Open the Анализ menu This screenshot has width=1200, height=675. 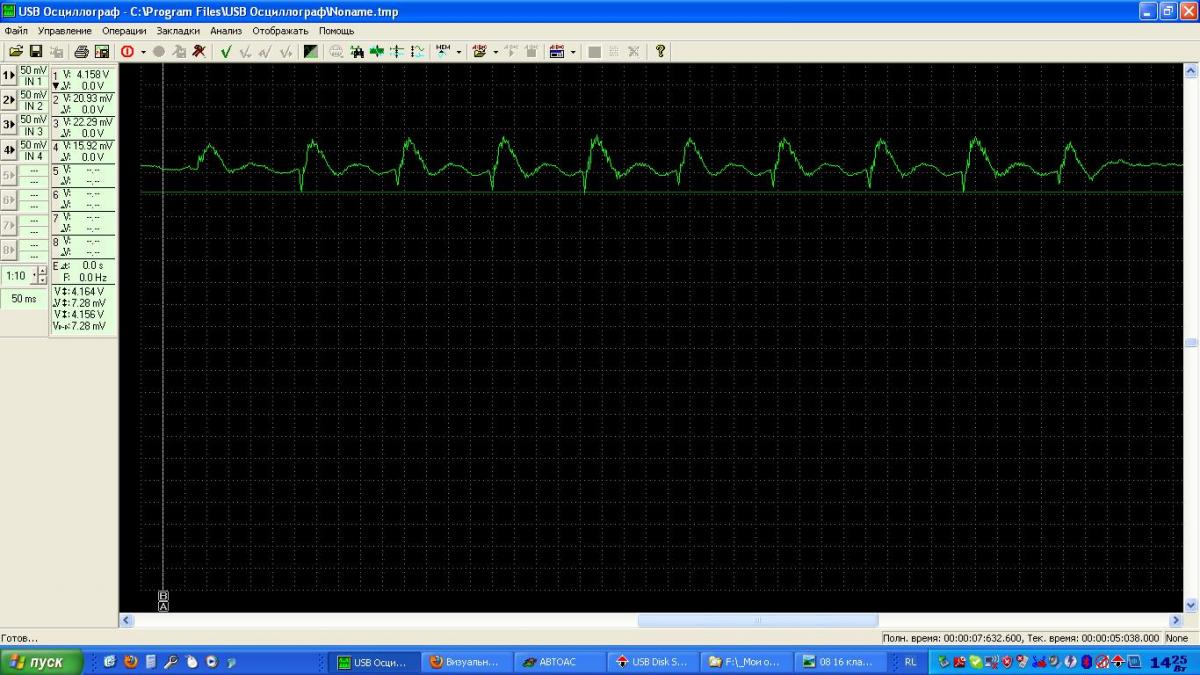(226, 31)
